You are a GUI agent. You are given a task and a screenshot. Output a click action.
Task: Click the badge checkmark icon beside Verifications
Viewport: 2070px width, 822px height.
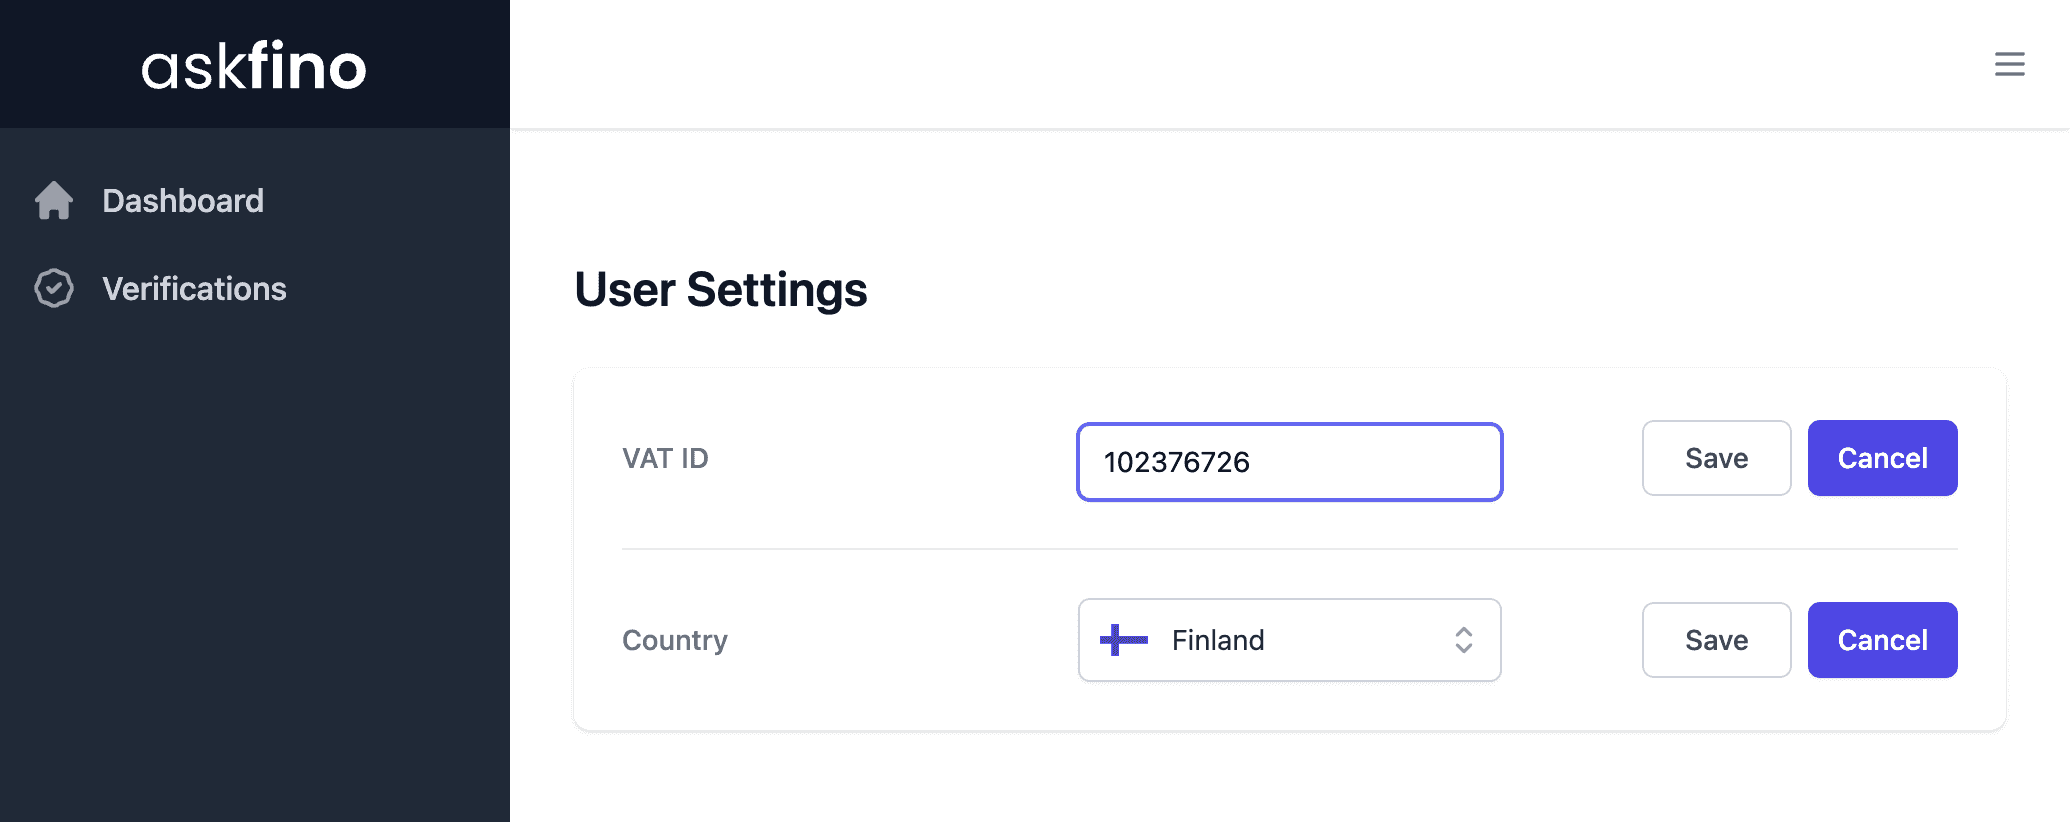[54, 288]
